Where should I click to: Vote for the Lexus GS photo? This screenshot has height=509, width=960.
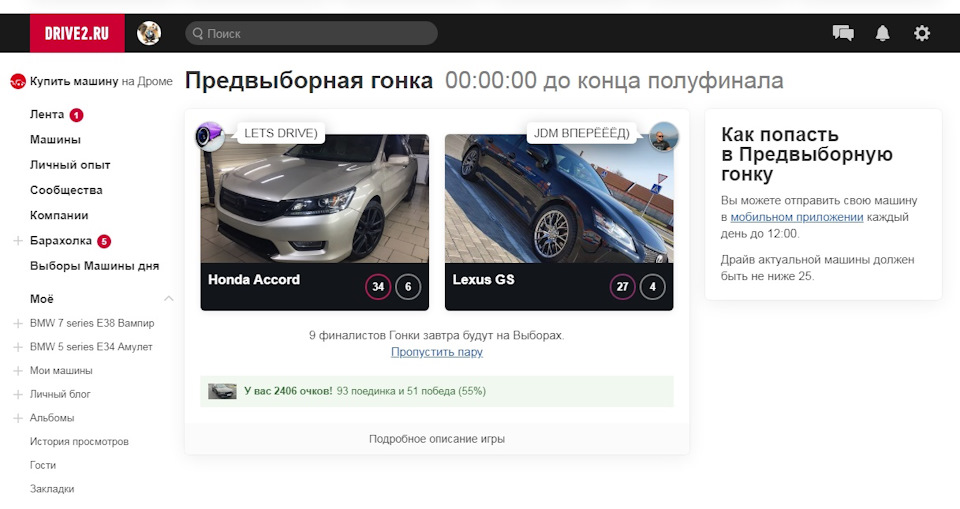pos(559,199)
